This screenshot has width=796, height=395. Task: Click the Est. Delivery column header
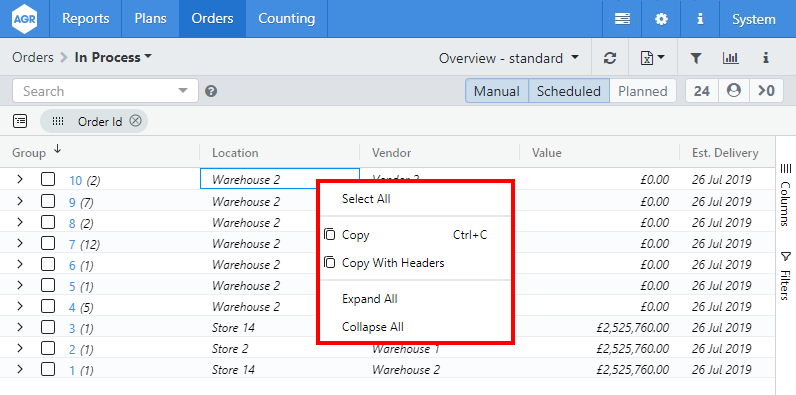pos(725,153)
